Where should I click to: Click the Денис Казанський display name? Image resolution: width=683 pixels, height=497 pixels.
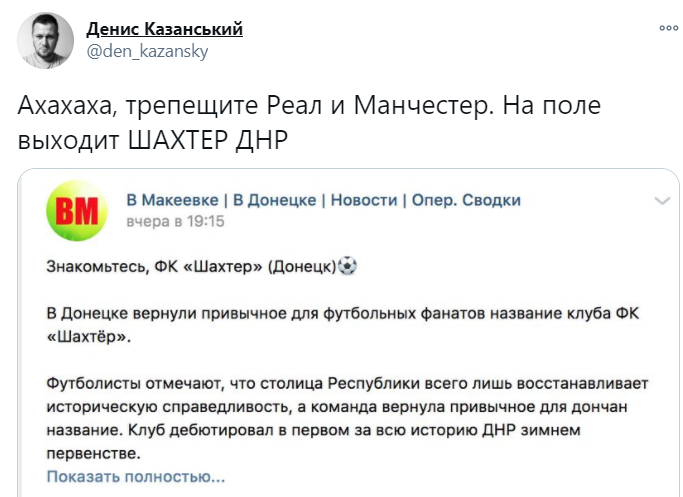tap(164, 29)
